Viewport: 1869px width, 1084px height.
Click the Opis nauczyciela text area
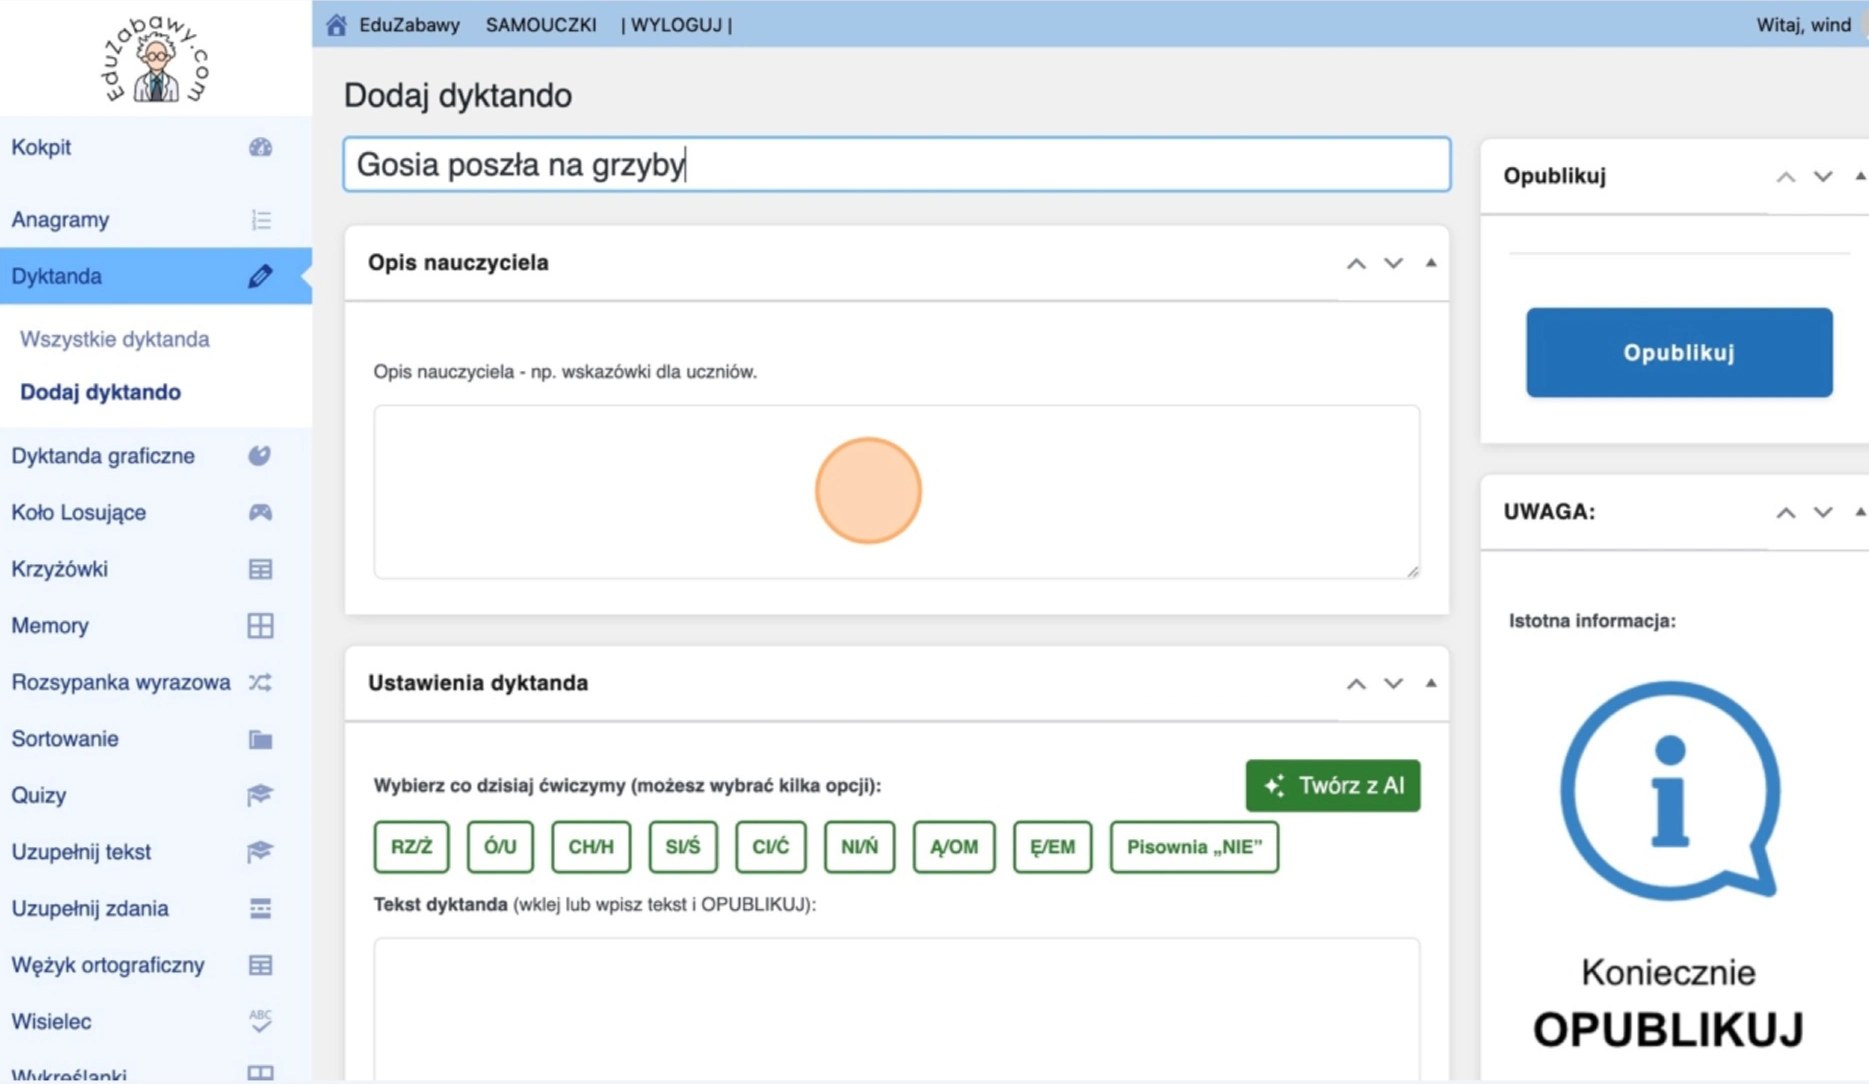896,492
